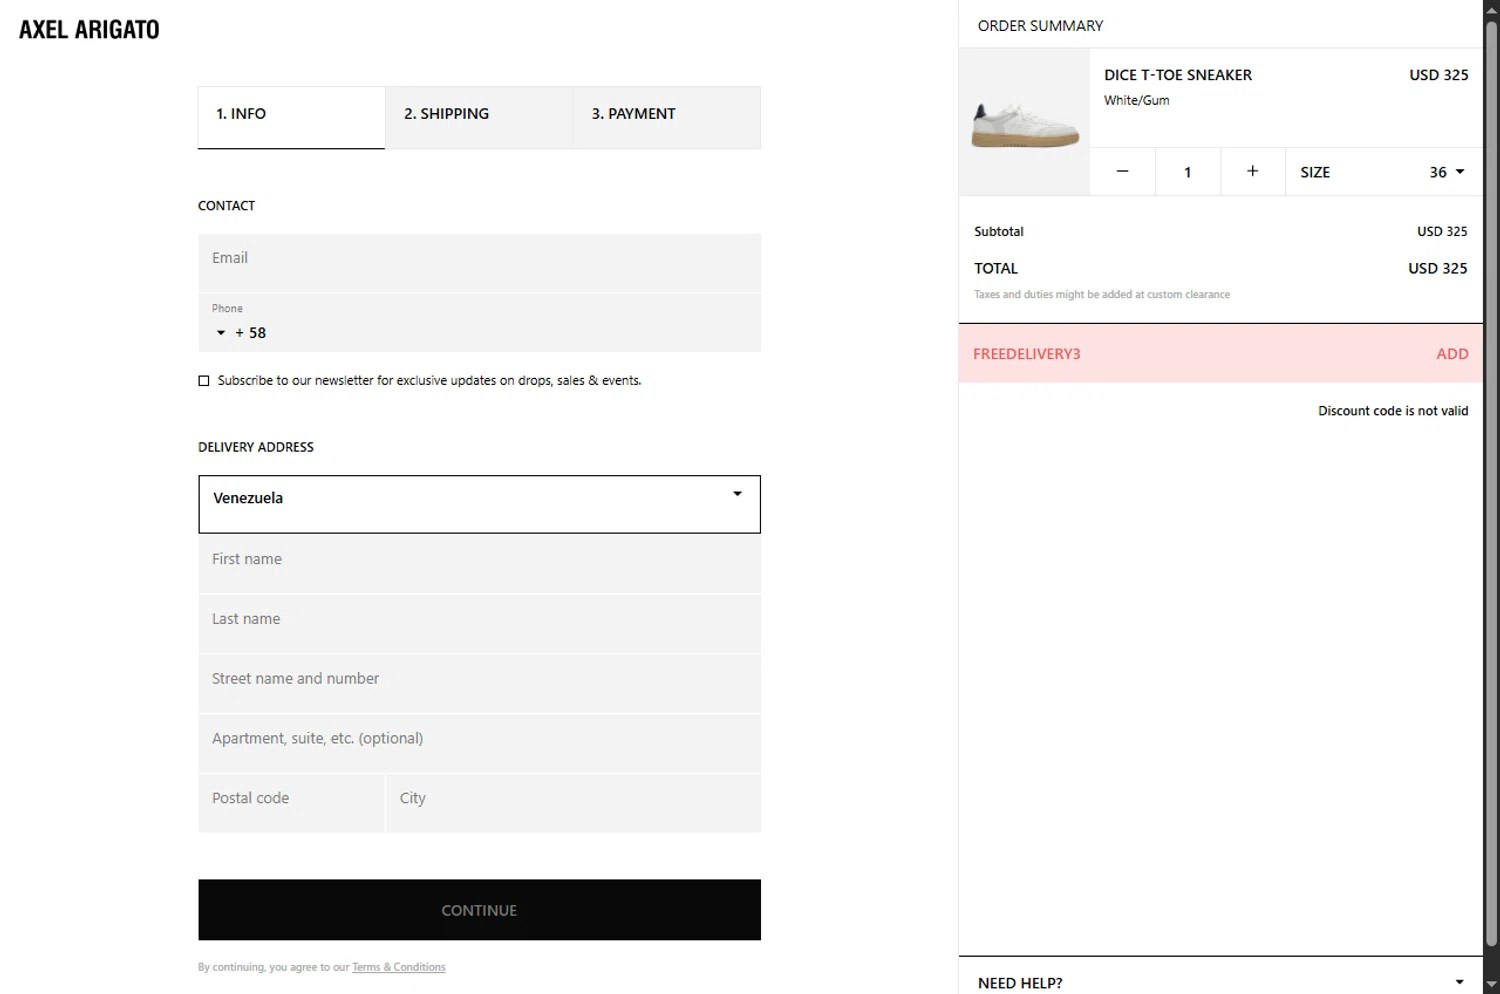The height and width of the screenshot is (994, 1500).
Task: Focus the Email field
Action: click(x=479, y=263)
